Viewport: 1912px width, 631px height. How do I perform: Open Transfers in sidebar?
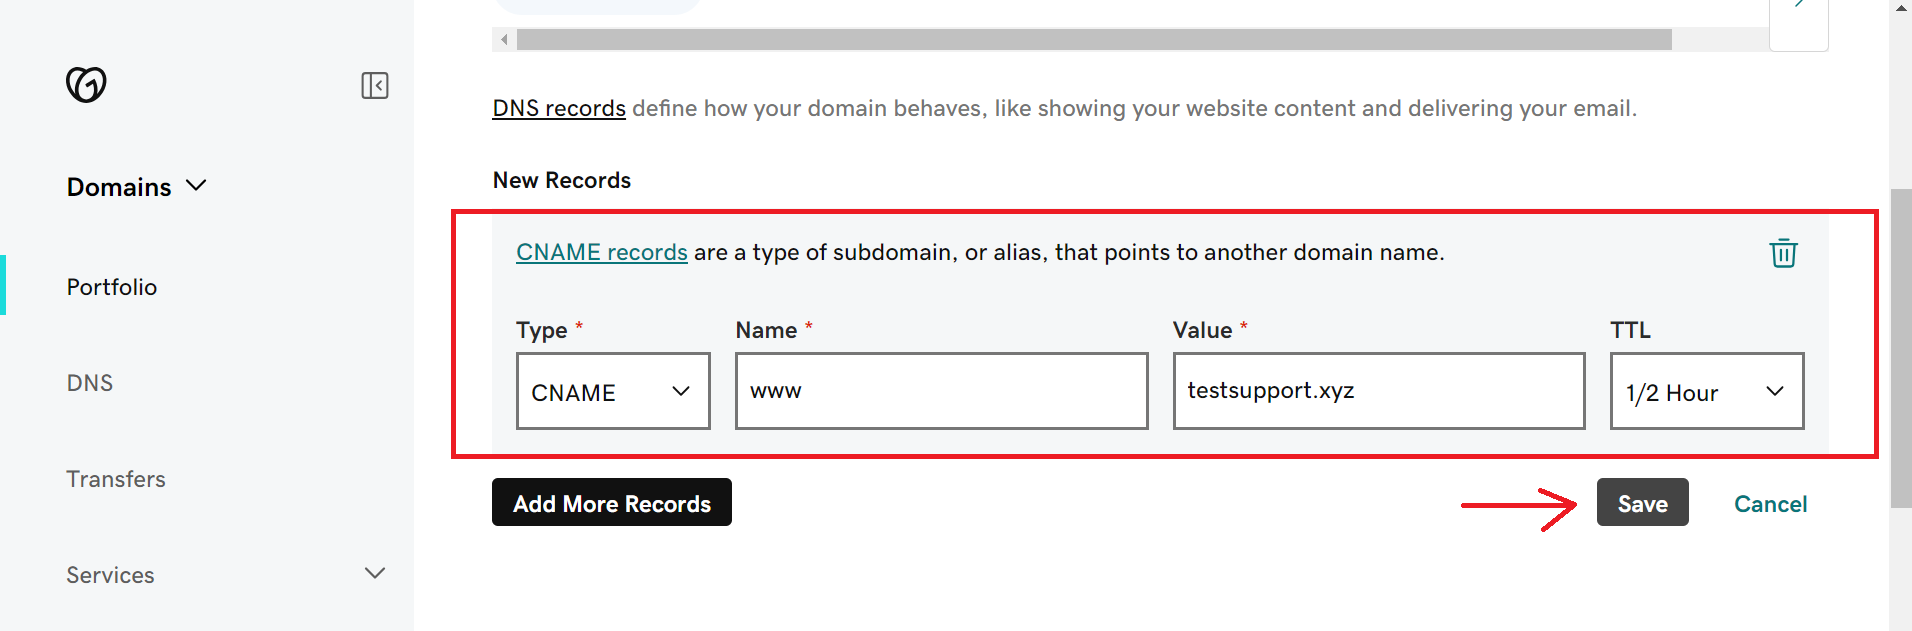click(116, 479)
